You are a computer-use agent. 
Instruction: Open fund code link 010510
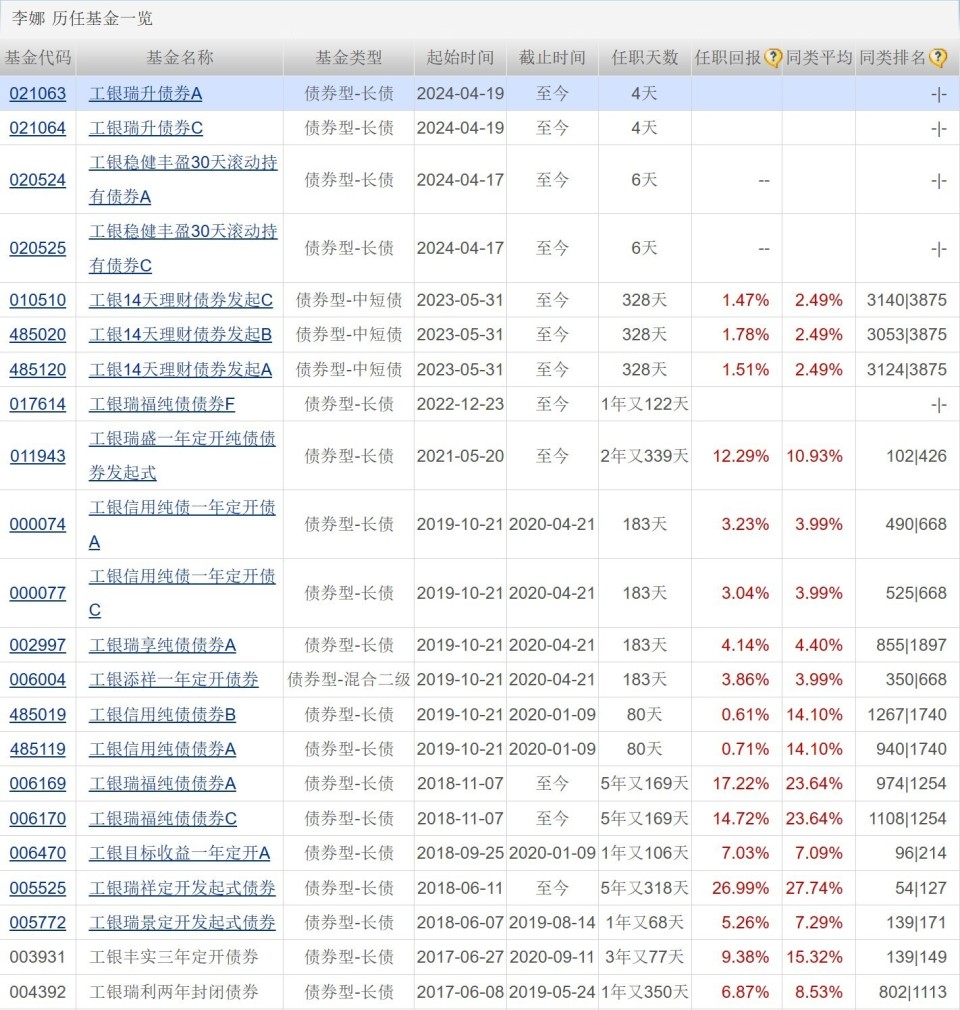(37, 300)
